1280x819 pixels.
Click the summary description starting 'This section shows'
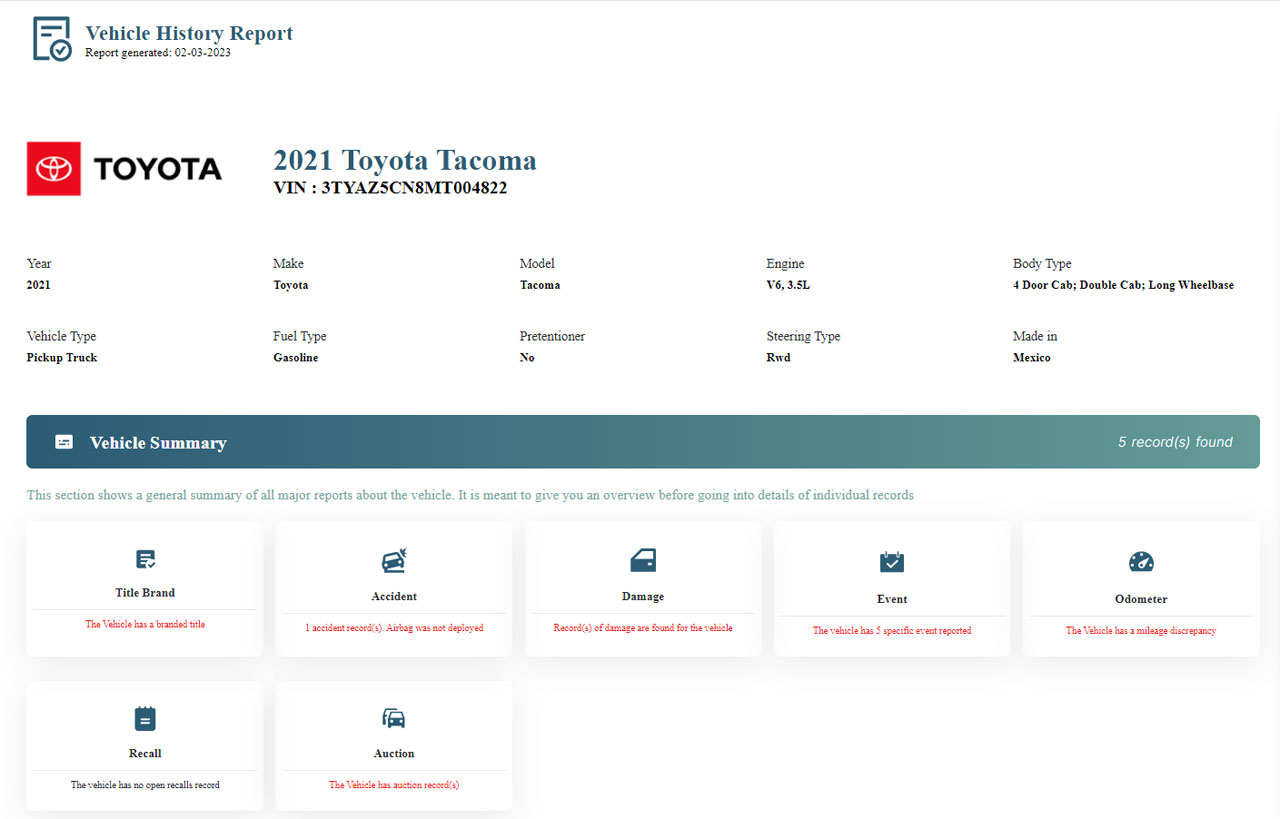(x=470, y=495)
